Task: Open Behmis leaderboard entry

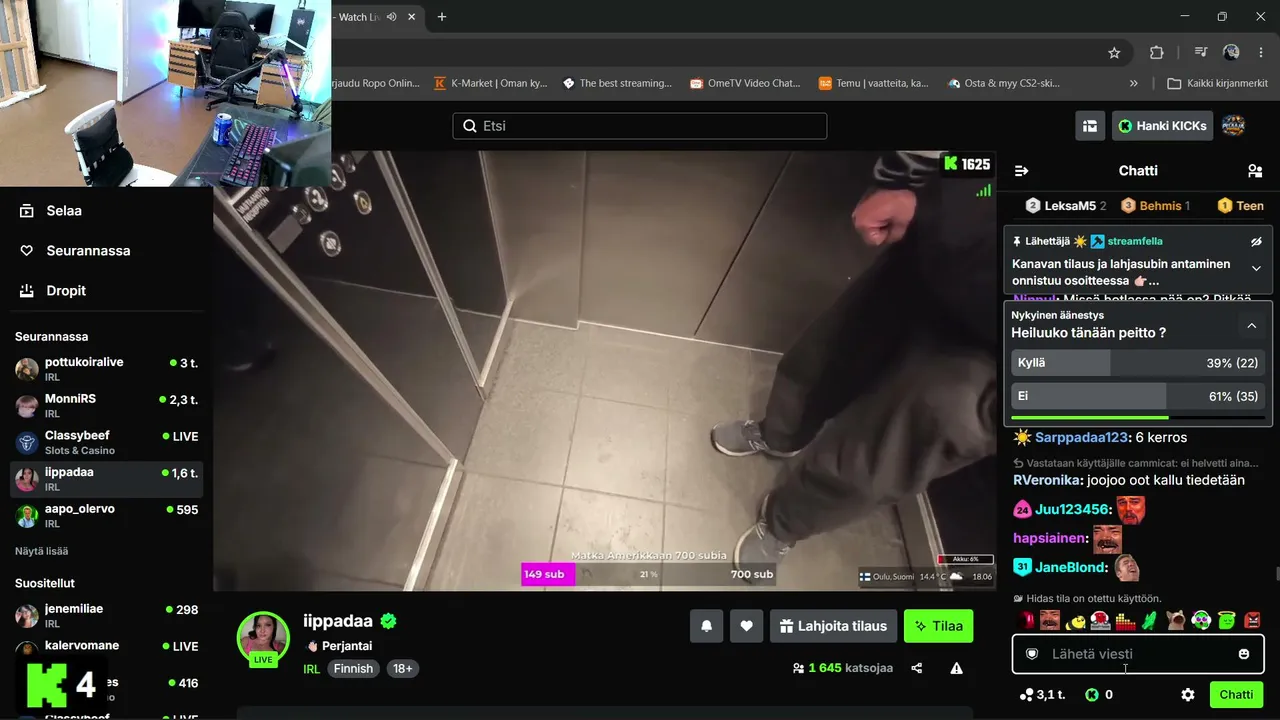Action: [1156, 206]
